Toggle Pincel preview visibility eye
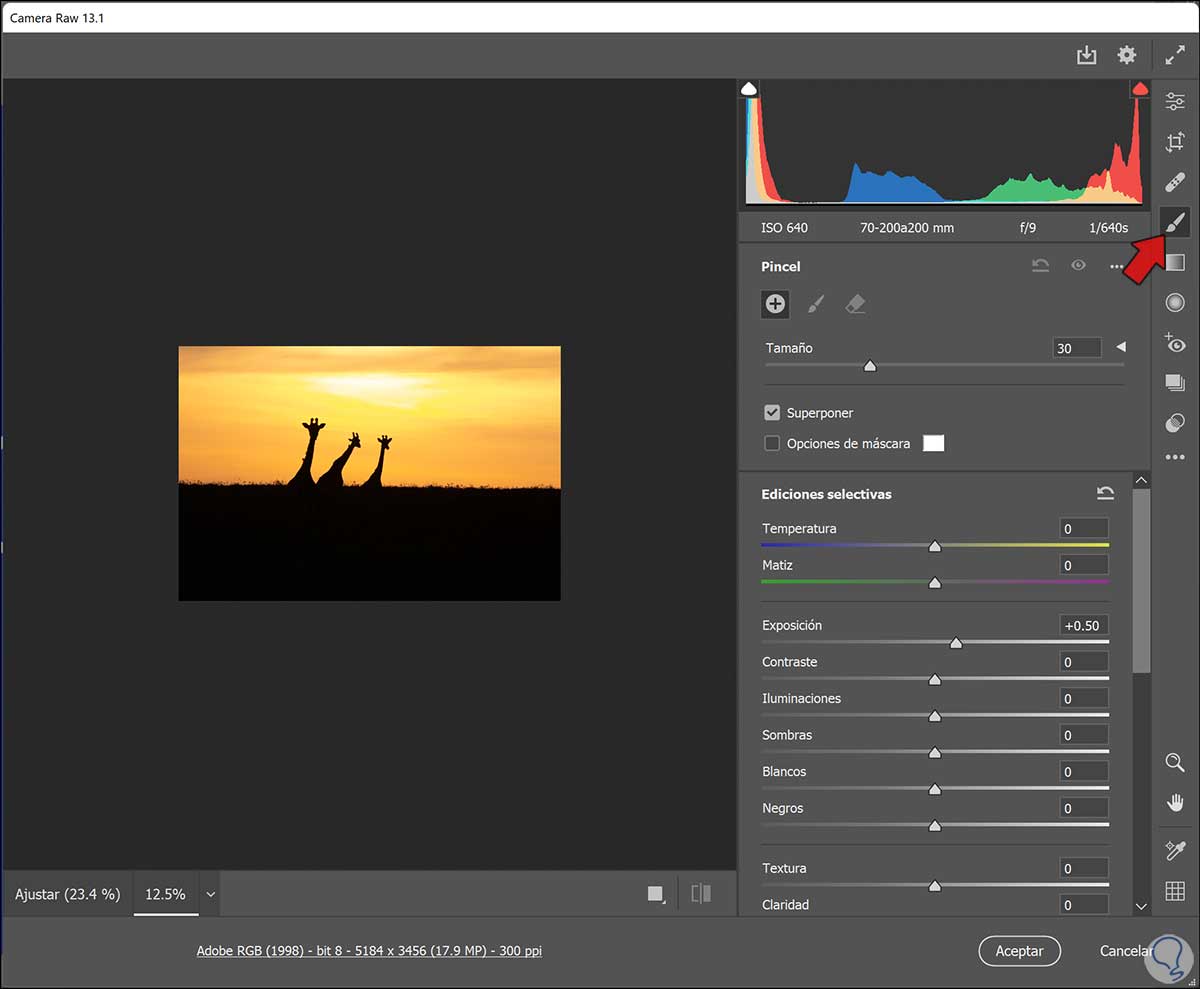 (1078, 266)
